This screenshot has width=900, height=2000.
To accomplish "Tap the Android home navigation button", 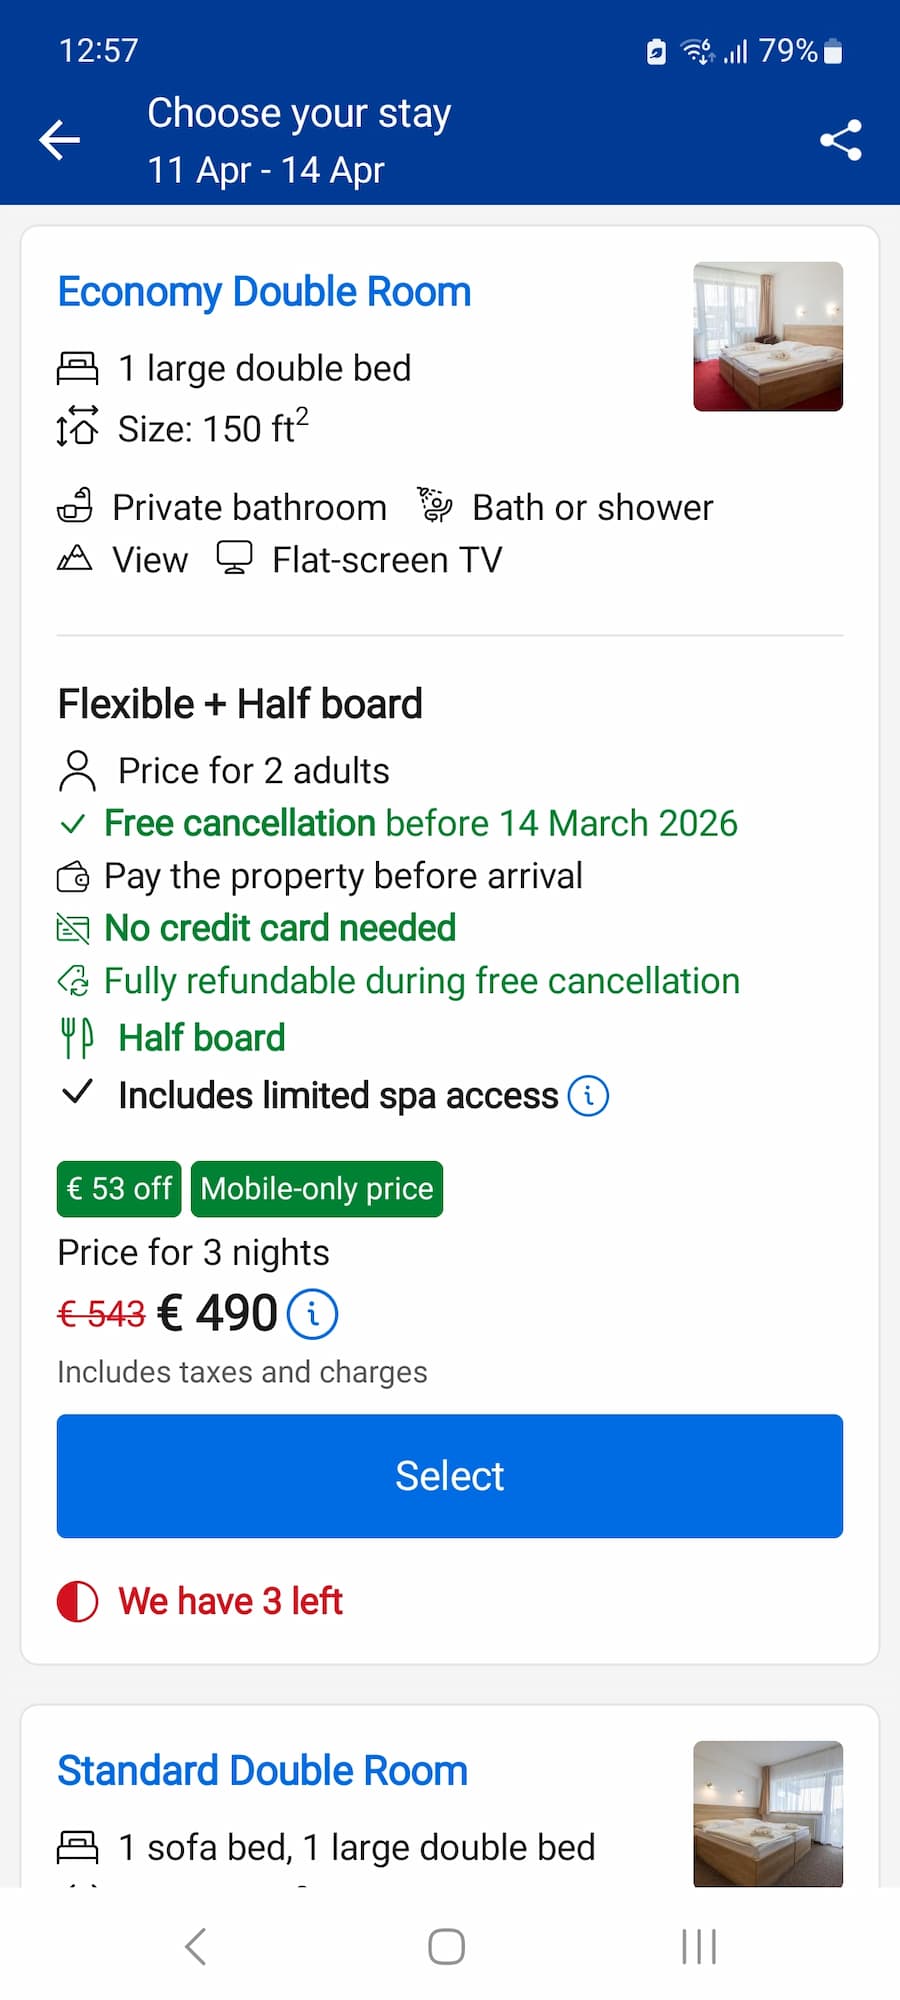I will click(445, 1946).
